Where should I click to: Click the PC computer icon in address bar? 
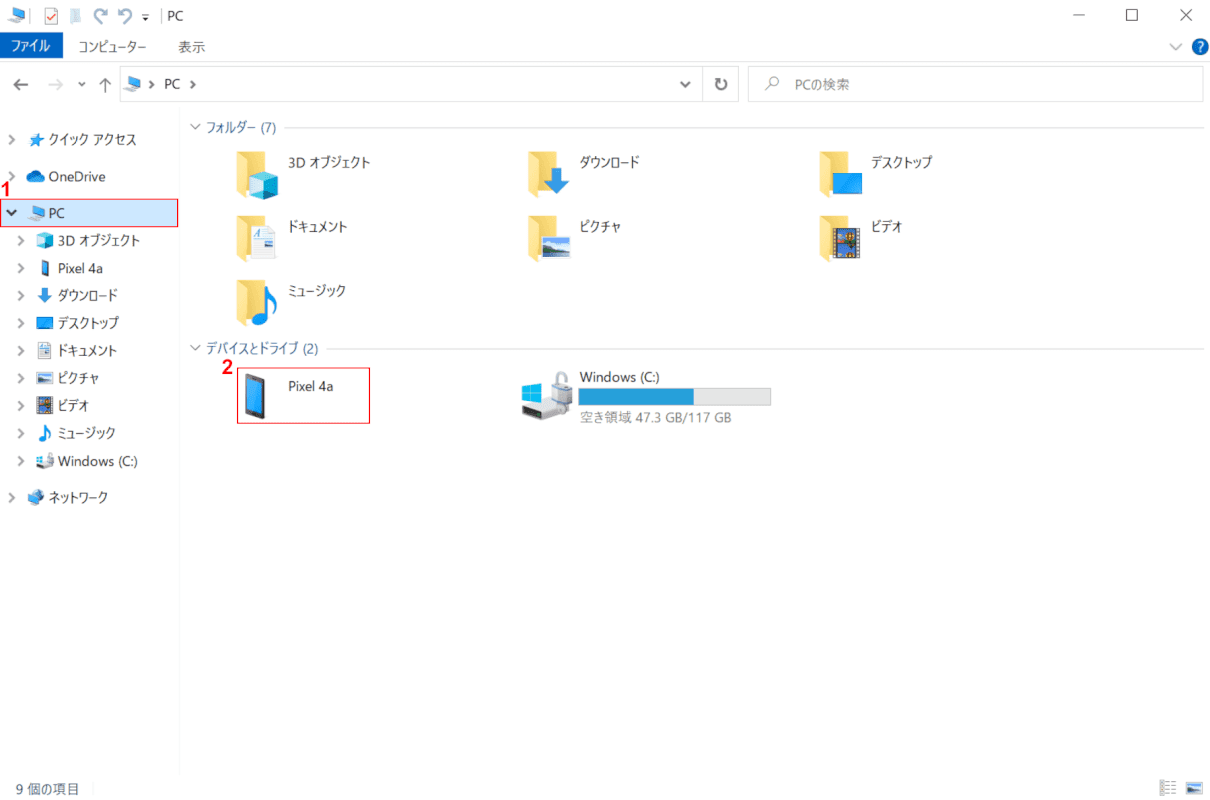[133, 85]
